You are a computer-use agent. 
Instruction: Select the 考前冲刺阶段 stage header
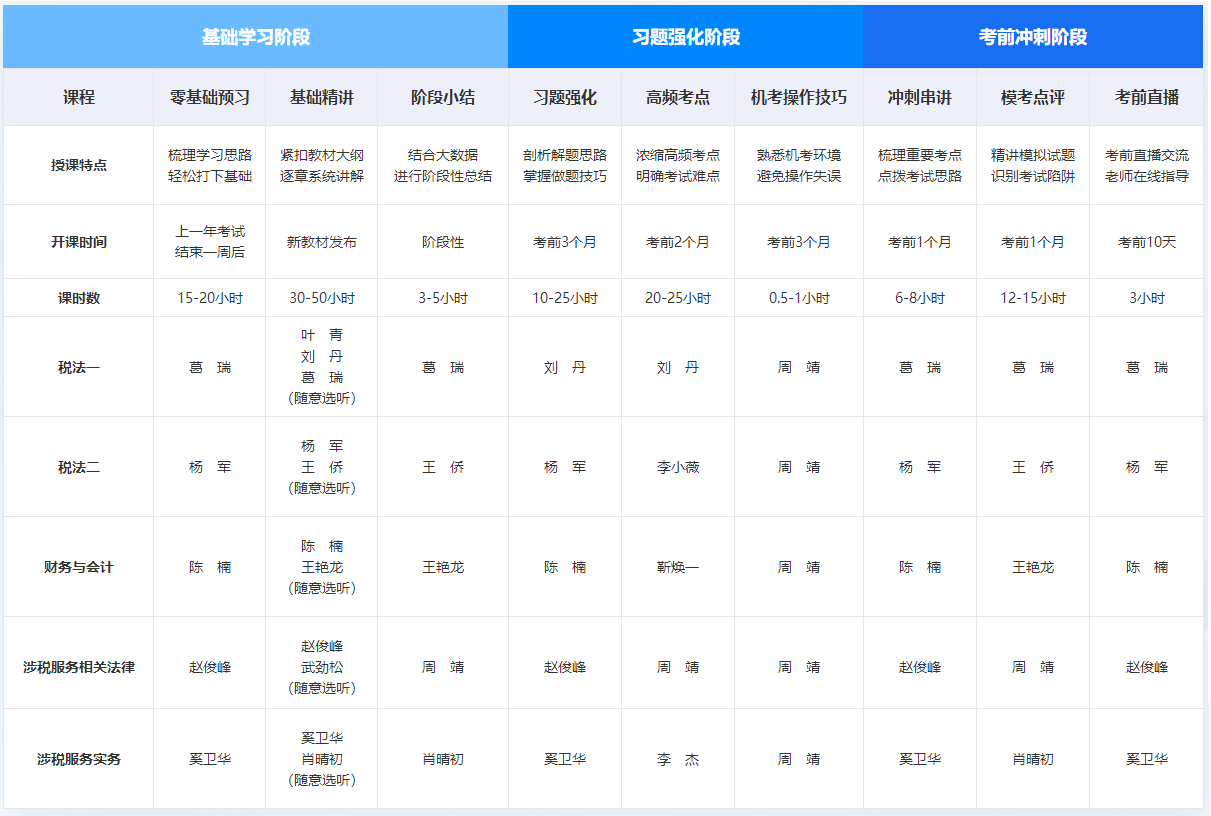click(x=1033, y=37)
